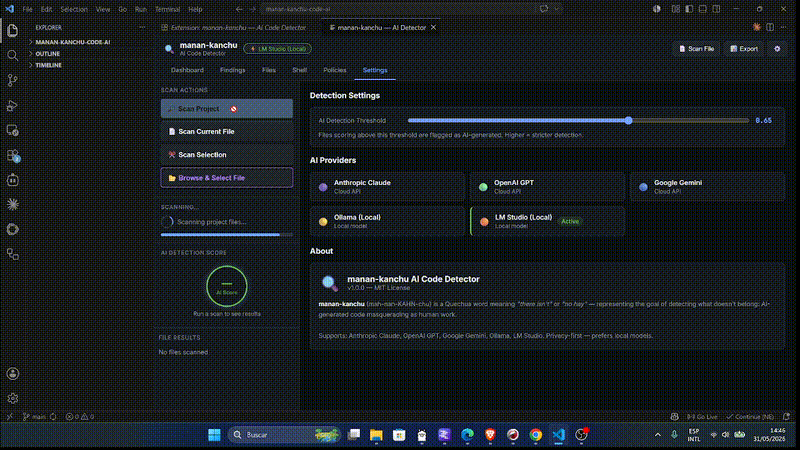Viewport: 800px width, 450px height.
Task: Show errors and warnings in status bar
Action: click(80, 417)
